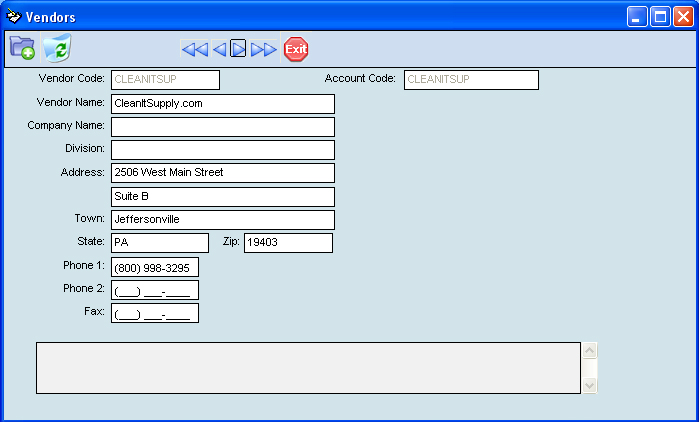Click the Division label
This screenshot has width=699, height=422.
point(85,148)
